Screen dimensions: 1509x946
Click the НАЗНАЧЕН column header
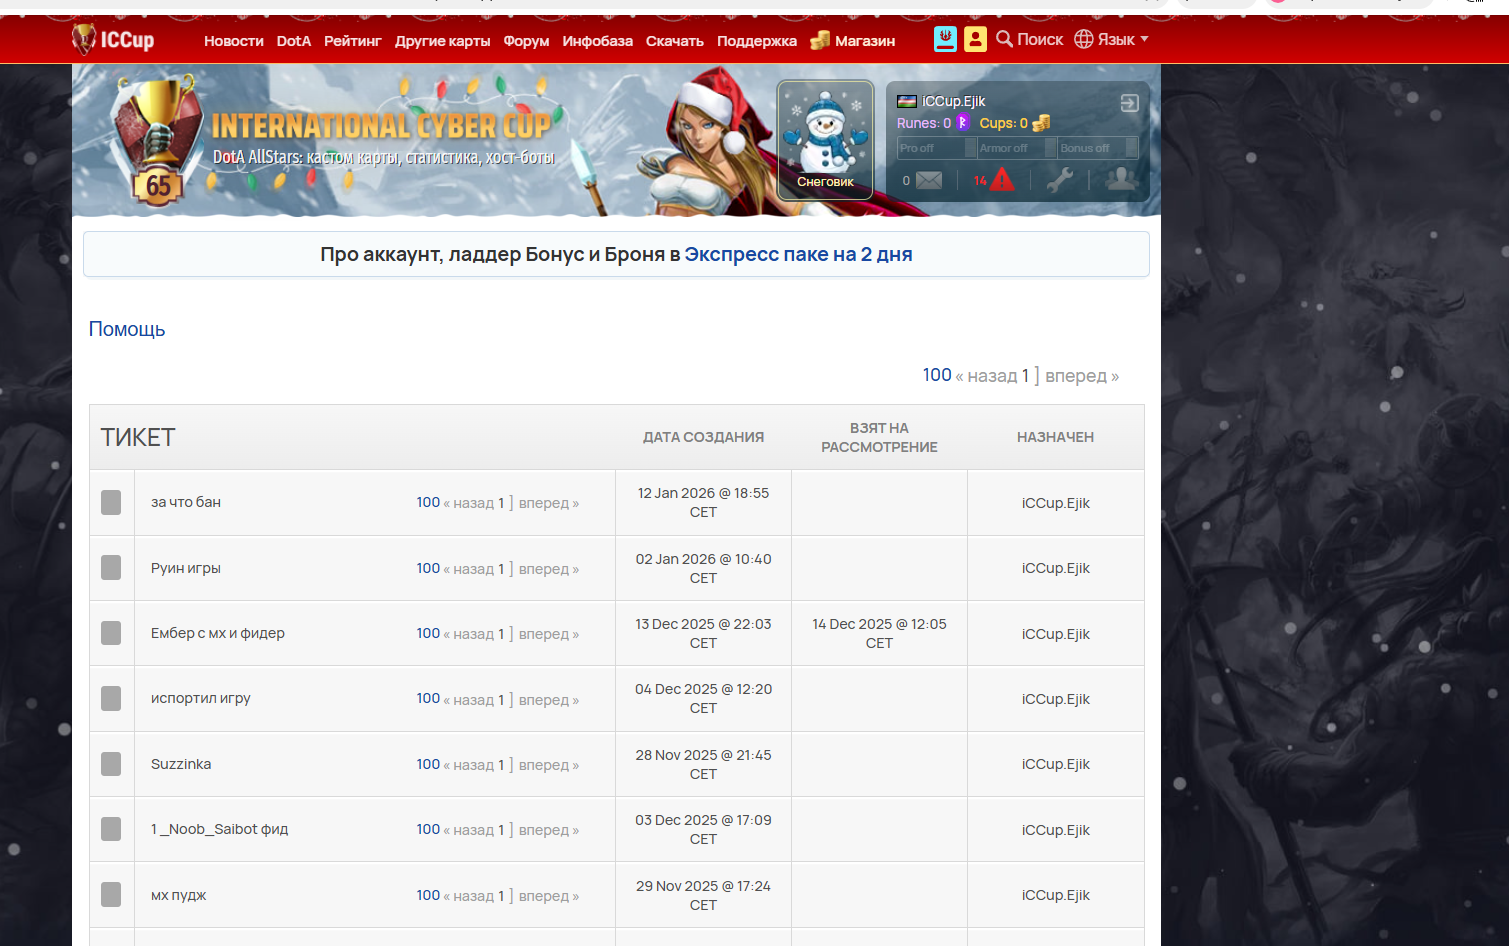(1055, 437)
